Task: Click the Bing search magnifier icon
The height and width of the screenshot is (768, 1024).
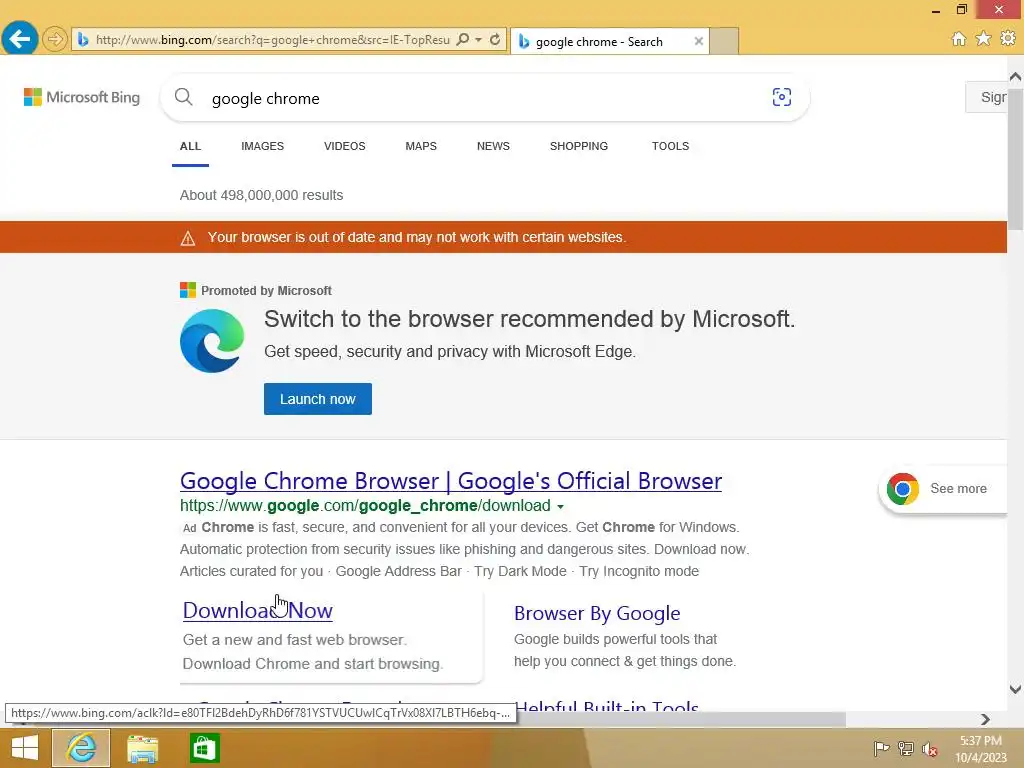Action: 184,97
